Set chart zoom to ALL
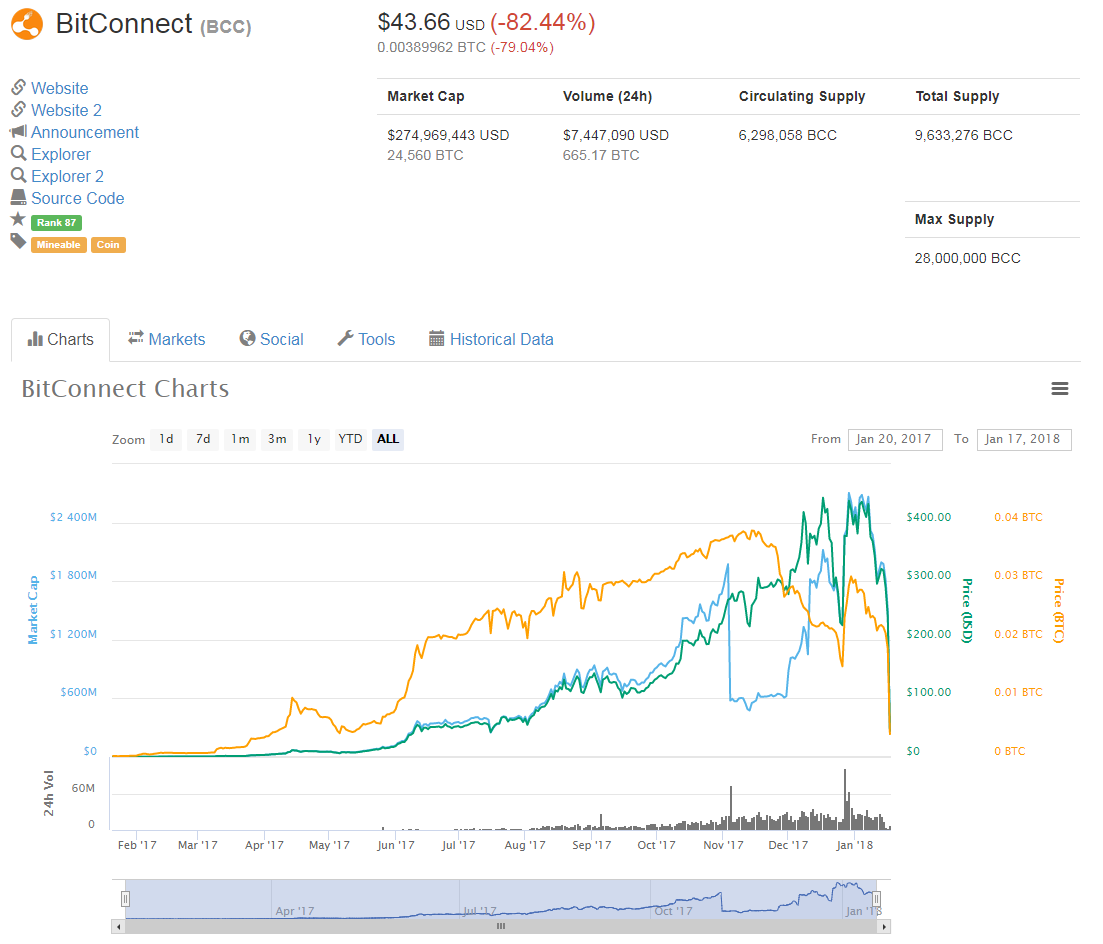Viewport: 1103px width, 944px height. point(388,439)
